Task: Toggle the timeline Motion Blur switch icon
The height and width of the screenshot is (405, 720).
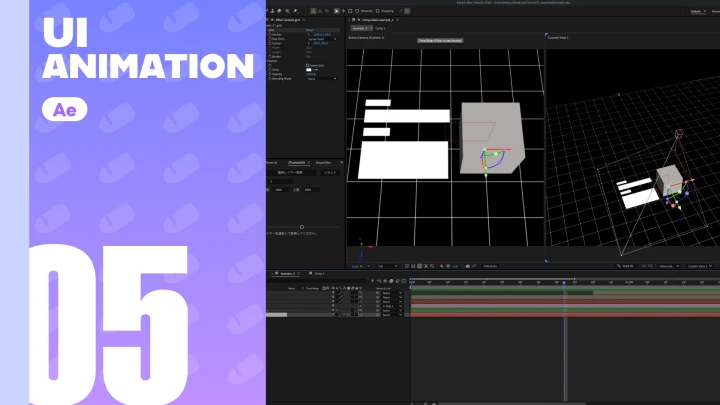Action: tap(397, 281)
